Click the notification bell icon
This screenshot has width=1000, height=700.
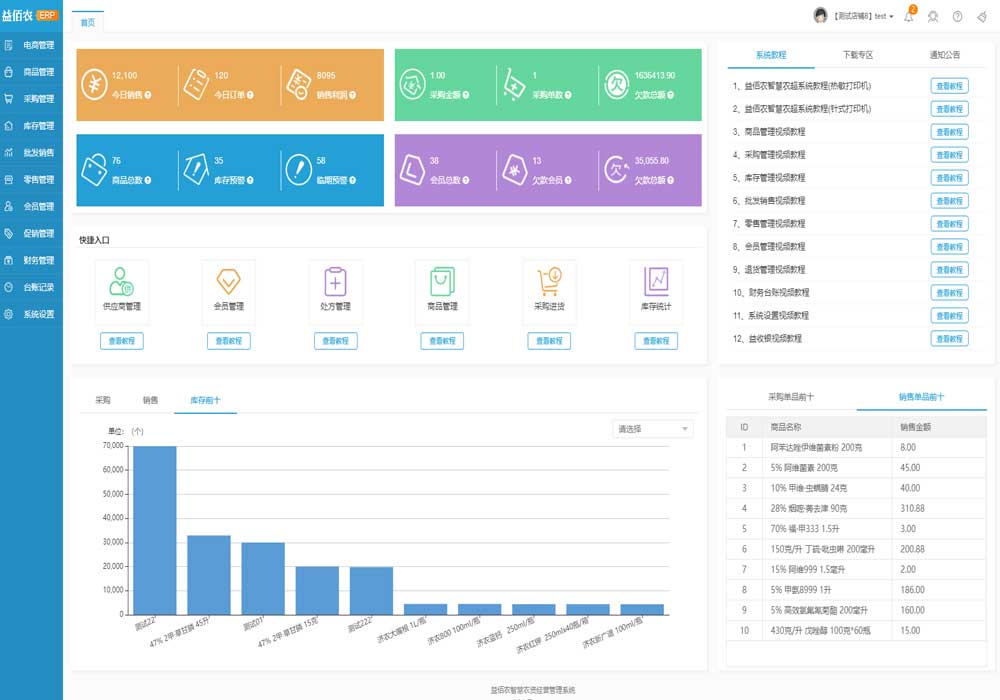[x=908, y=16]
